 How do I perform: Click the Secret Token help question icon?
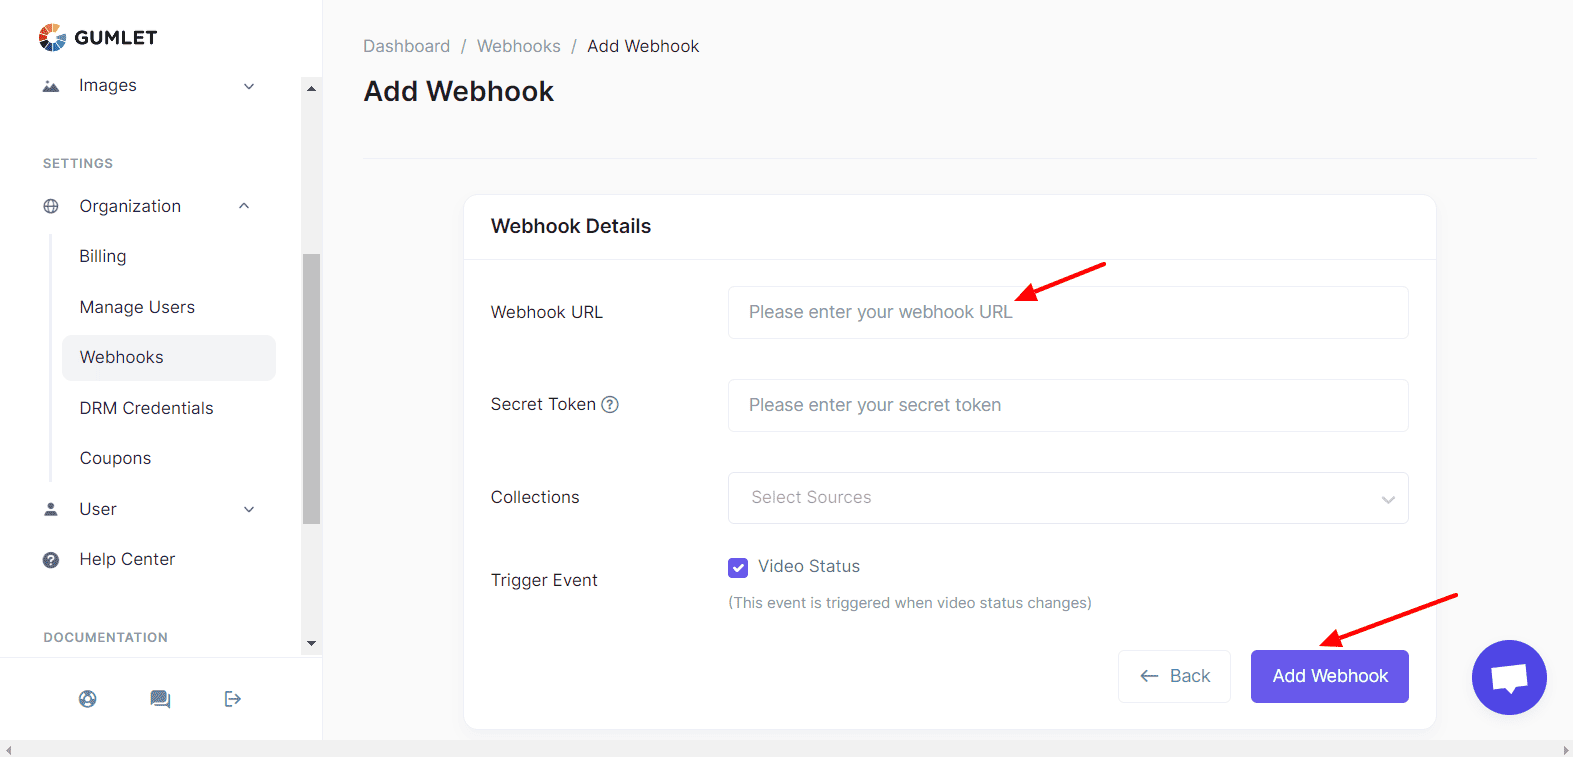click(x=610, y=404)
